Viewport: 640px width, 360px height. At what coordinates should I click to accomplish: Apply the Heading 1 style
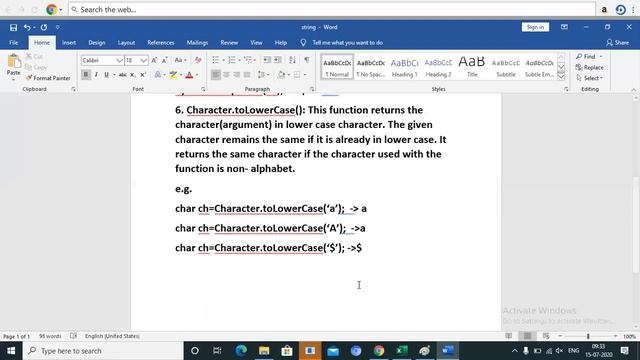404,67
